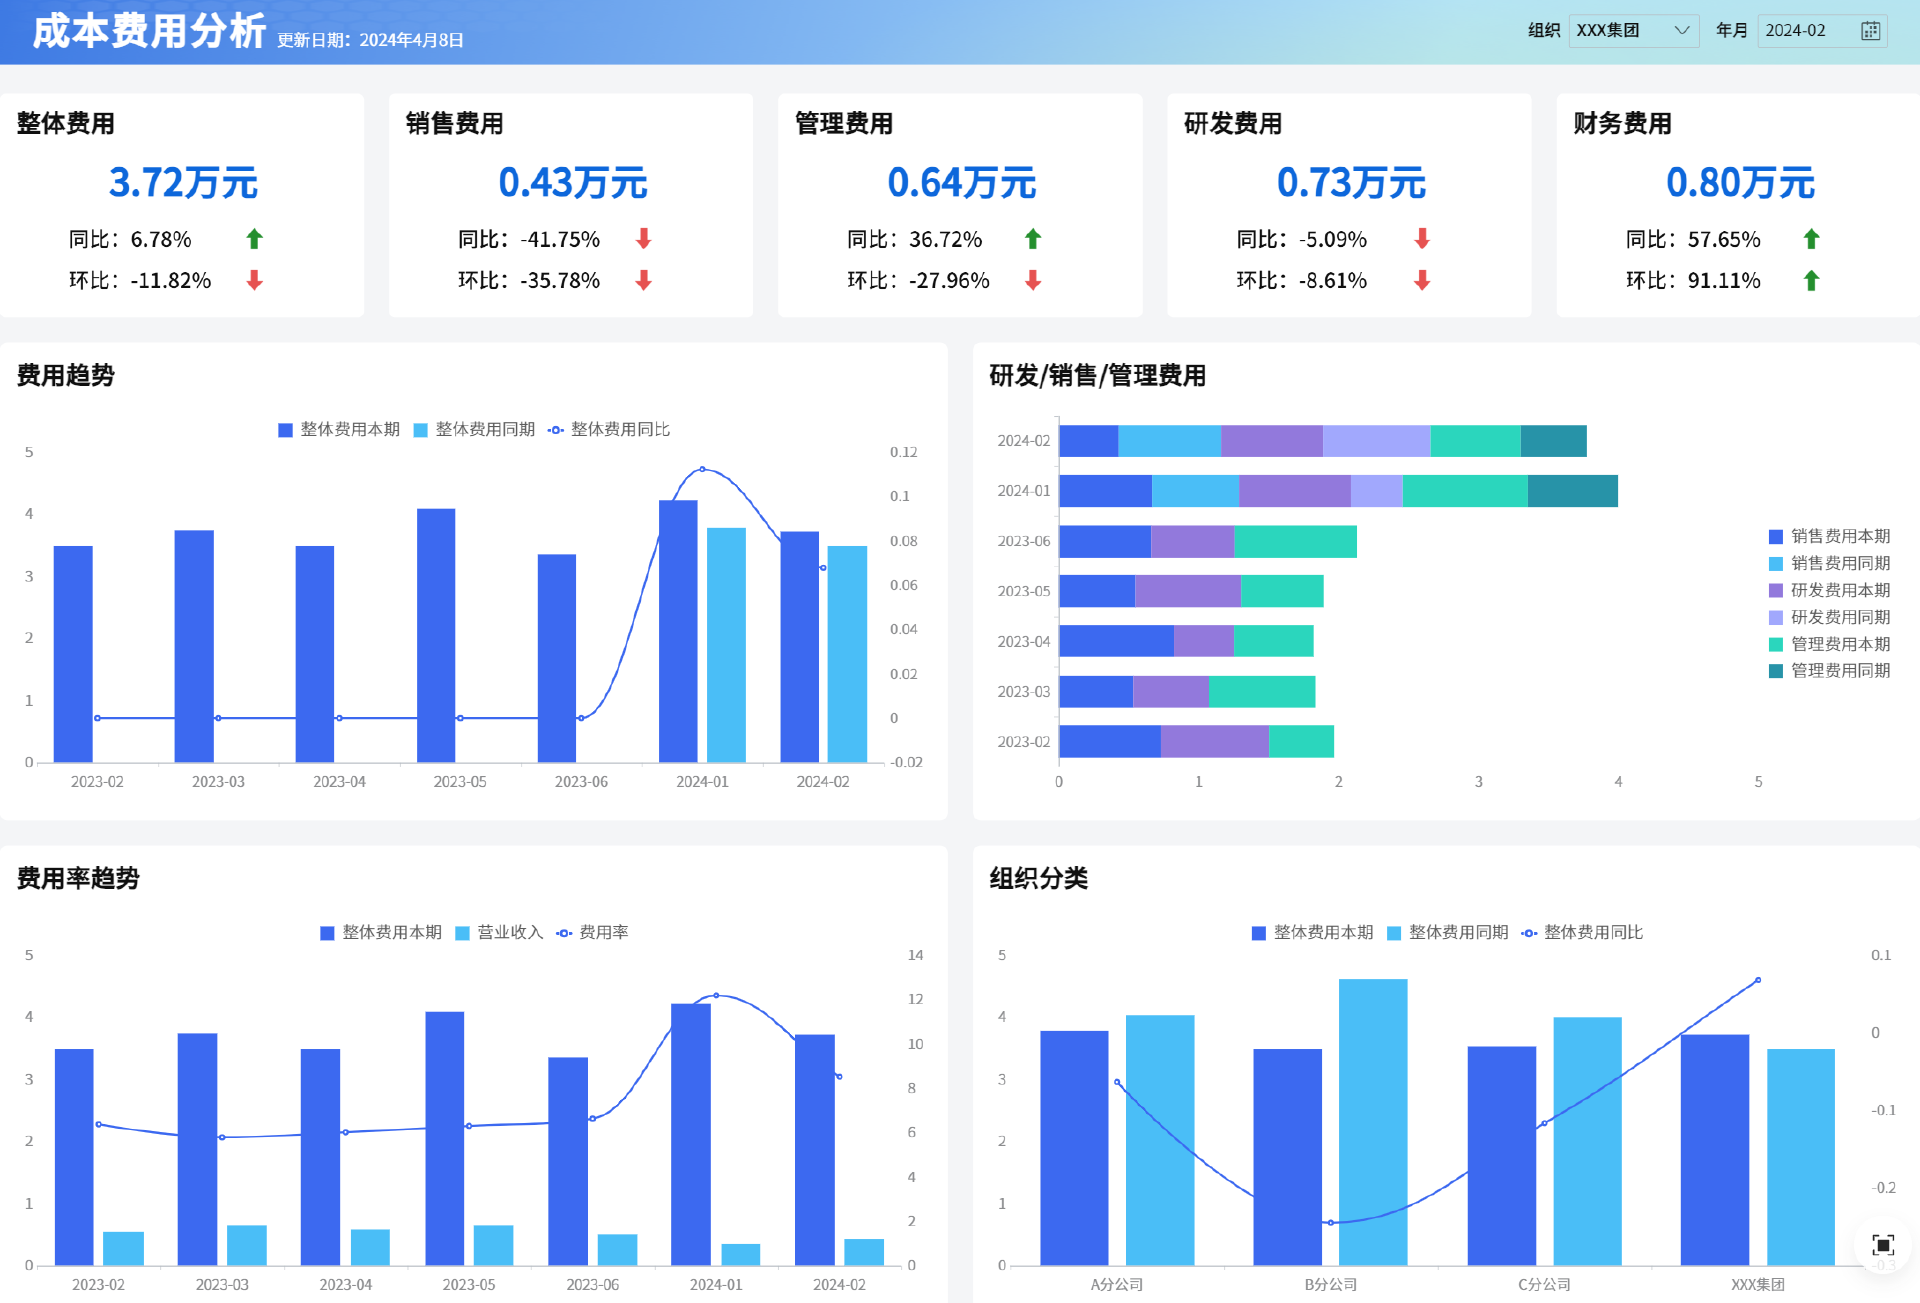Click red down arrow beside 整体费用 环比
Screen dimensions: 1920x1303
[254, 281]
